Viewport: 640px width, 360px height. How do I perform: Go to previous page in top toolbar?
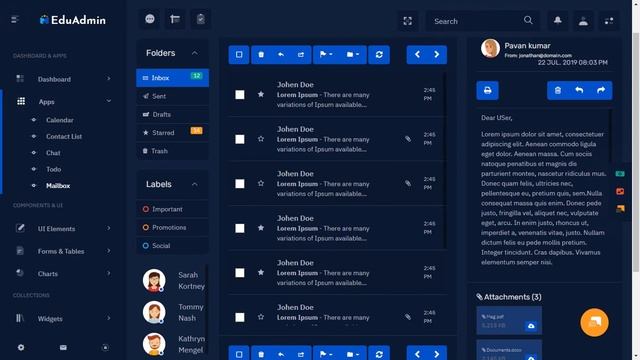(417, 55)
